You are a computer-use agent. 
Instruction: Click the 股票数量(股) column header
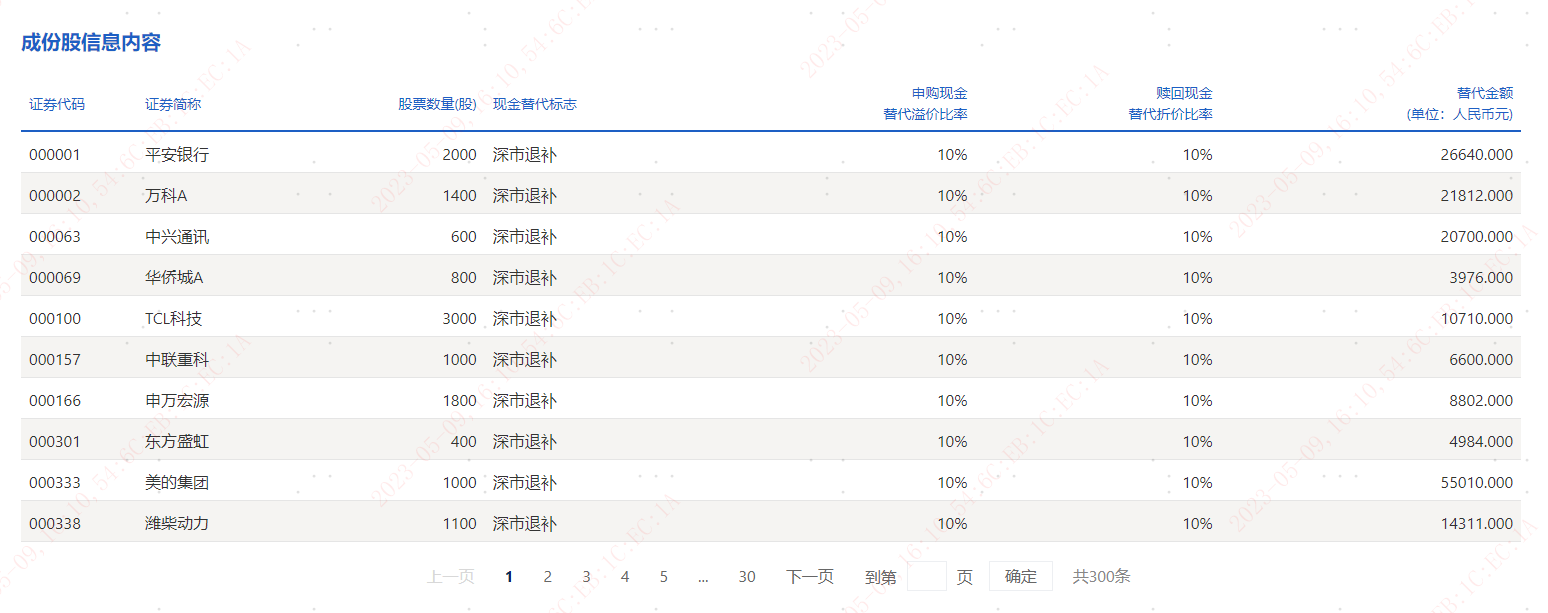pos(437,103)
